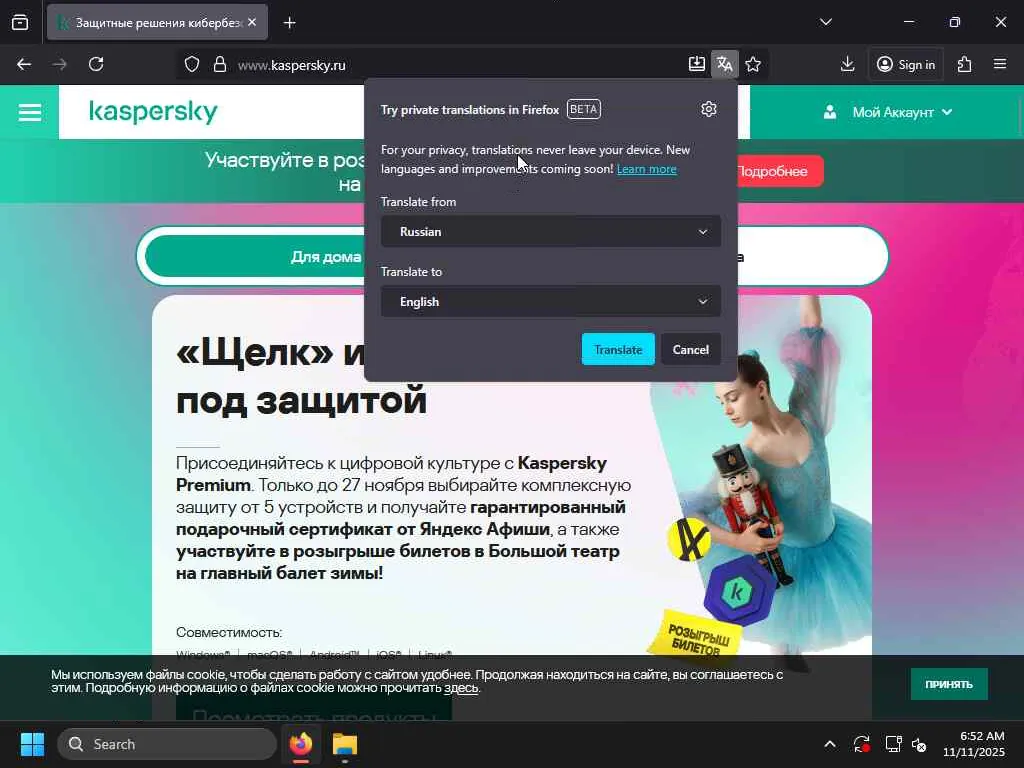Accept cookies with ПРИНЯТЬ button
The height and width of the screenshot is (768, 1024).
tap(949, 684)
